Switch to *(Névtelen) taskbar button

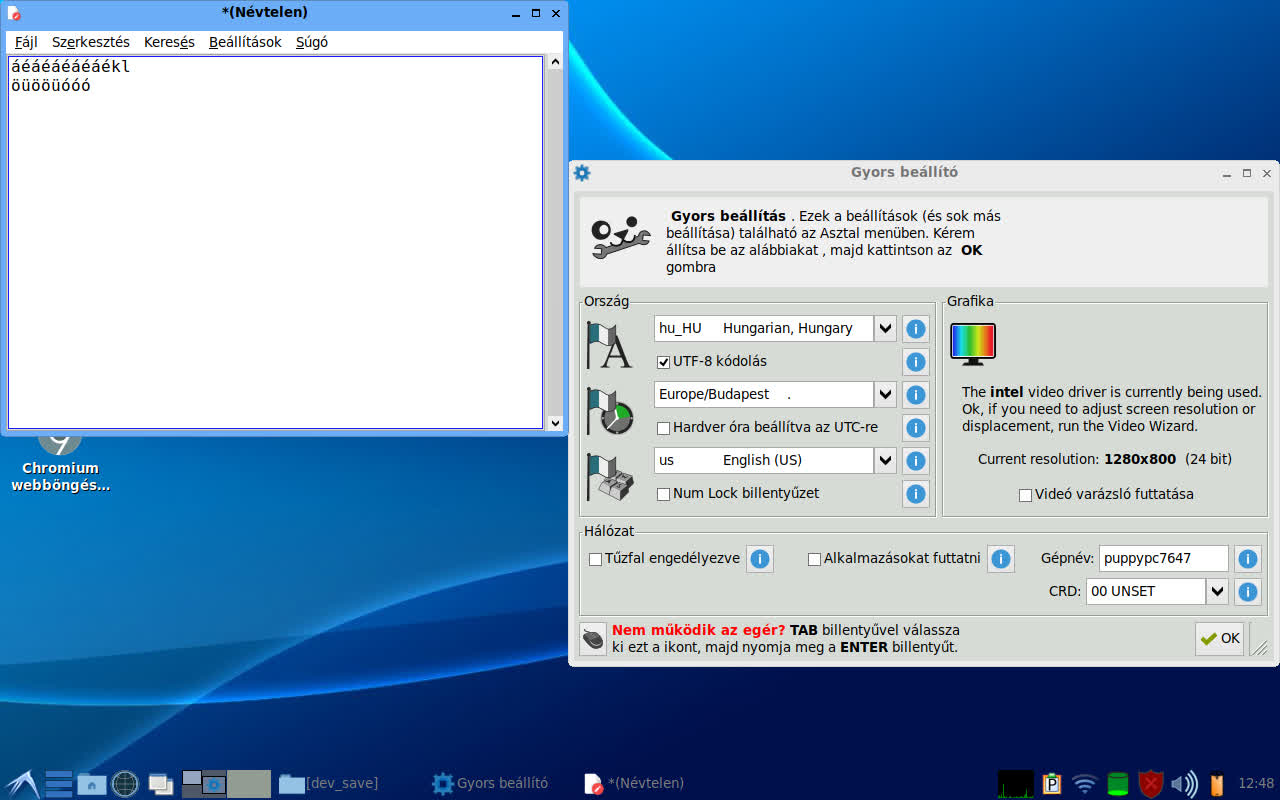tap(634, 784)
